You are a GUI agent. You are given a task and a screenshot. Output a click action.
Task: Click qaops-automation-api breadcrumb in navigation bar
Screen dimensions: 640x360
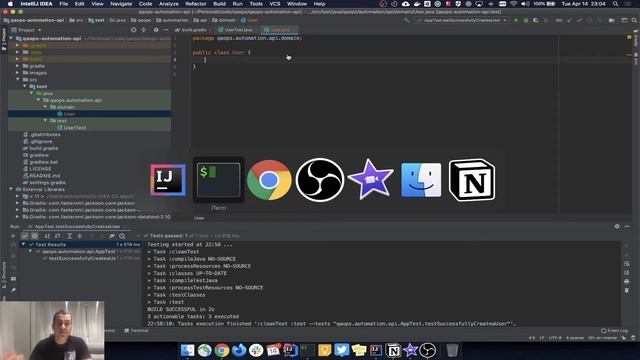[34, 20]
